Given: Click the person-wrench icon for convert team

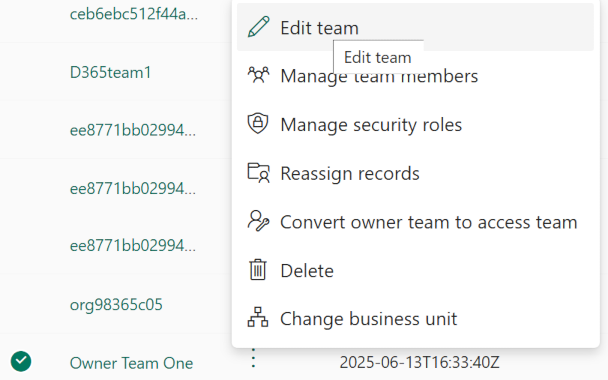Looking at the screenshot, I should click(x=258, y=221).
